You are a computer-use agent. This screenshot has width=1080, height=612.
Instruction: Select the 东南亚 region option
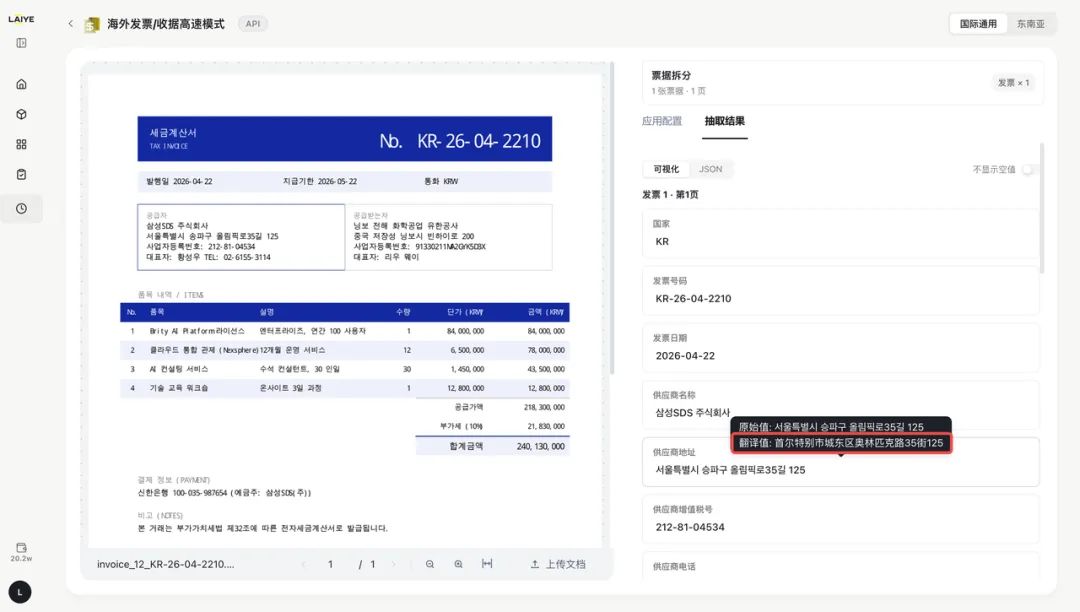[x=1030, y=24]
